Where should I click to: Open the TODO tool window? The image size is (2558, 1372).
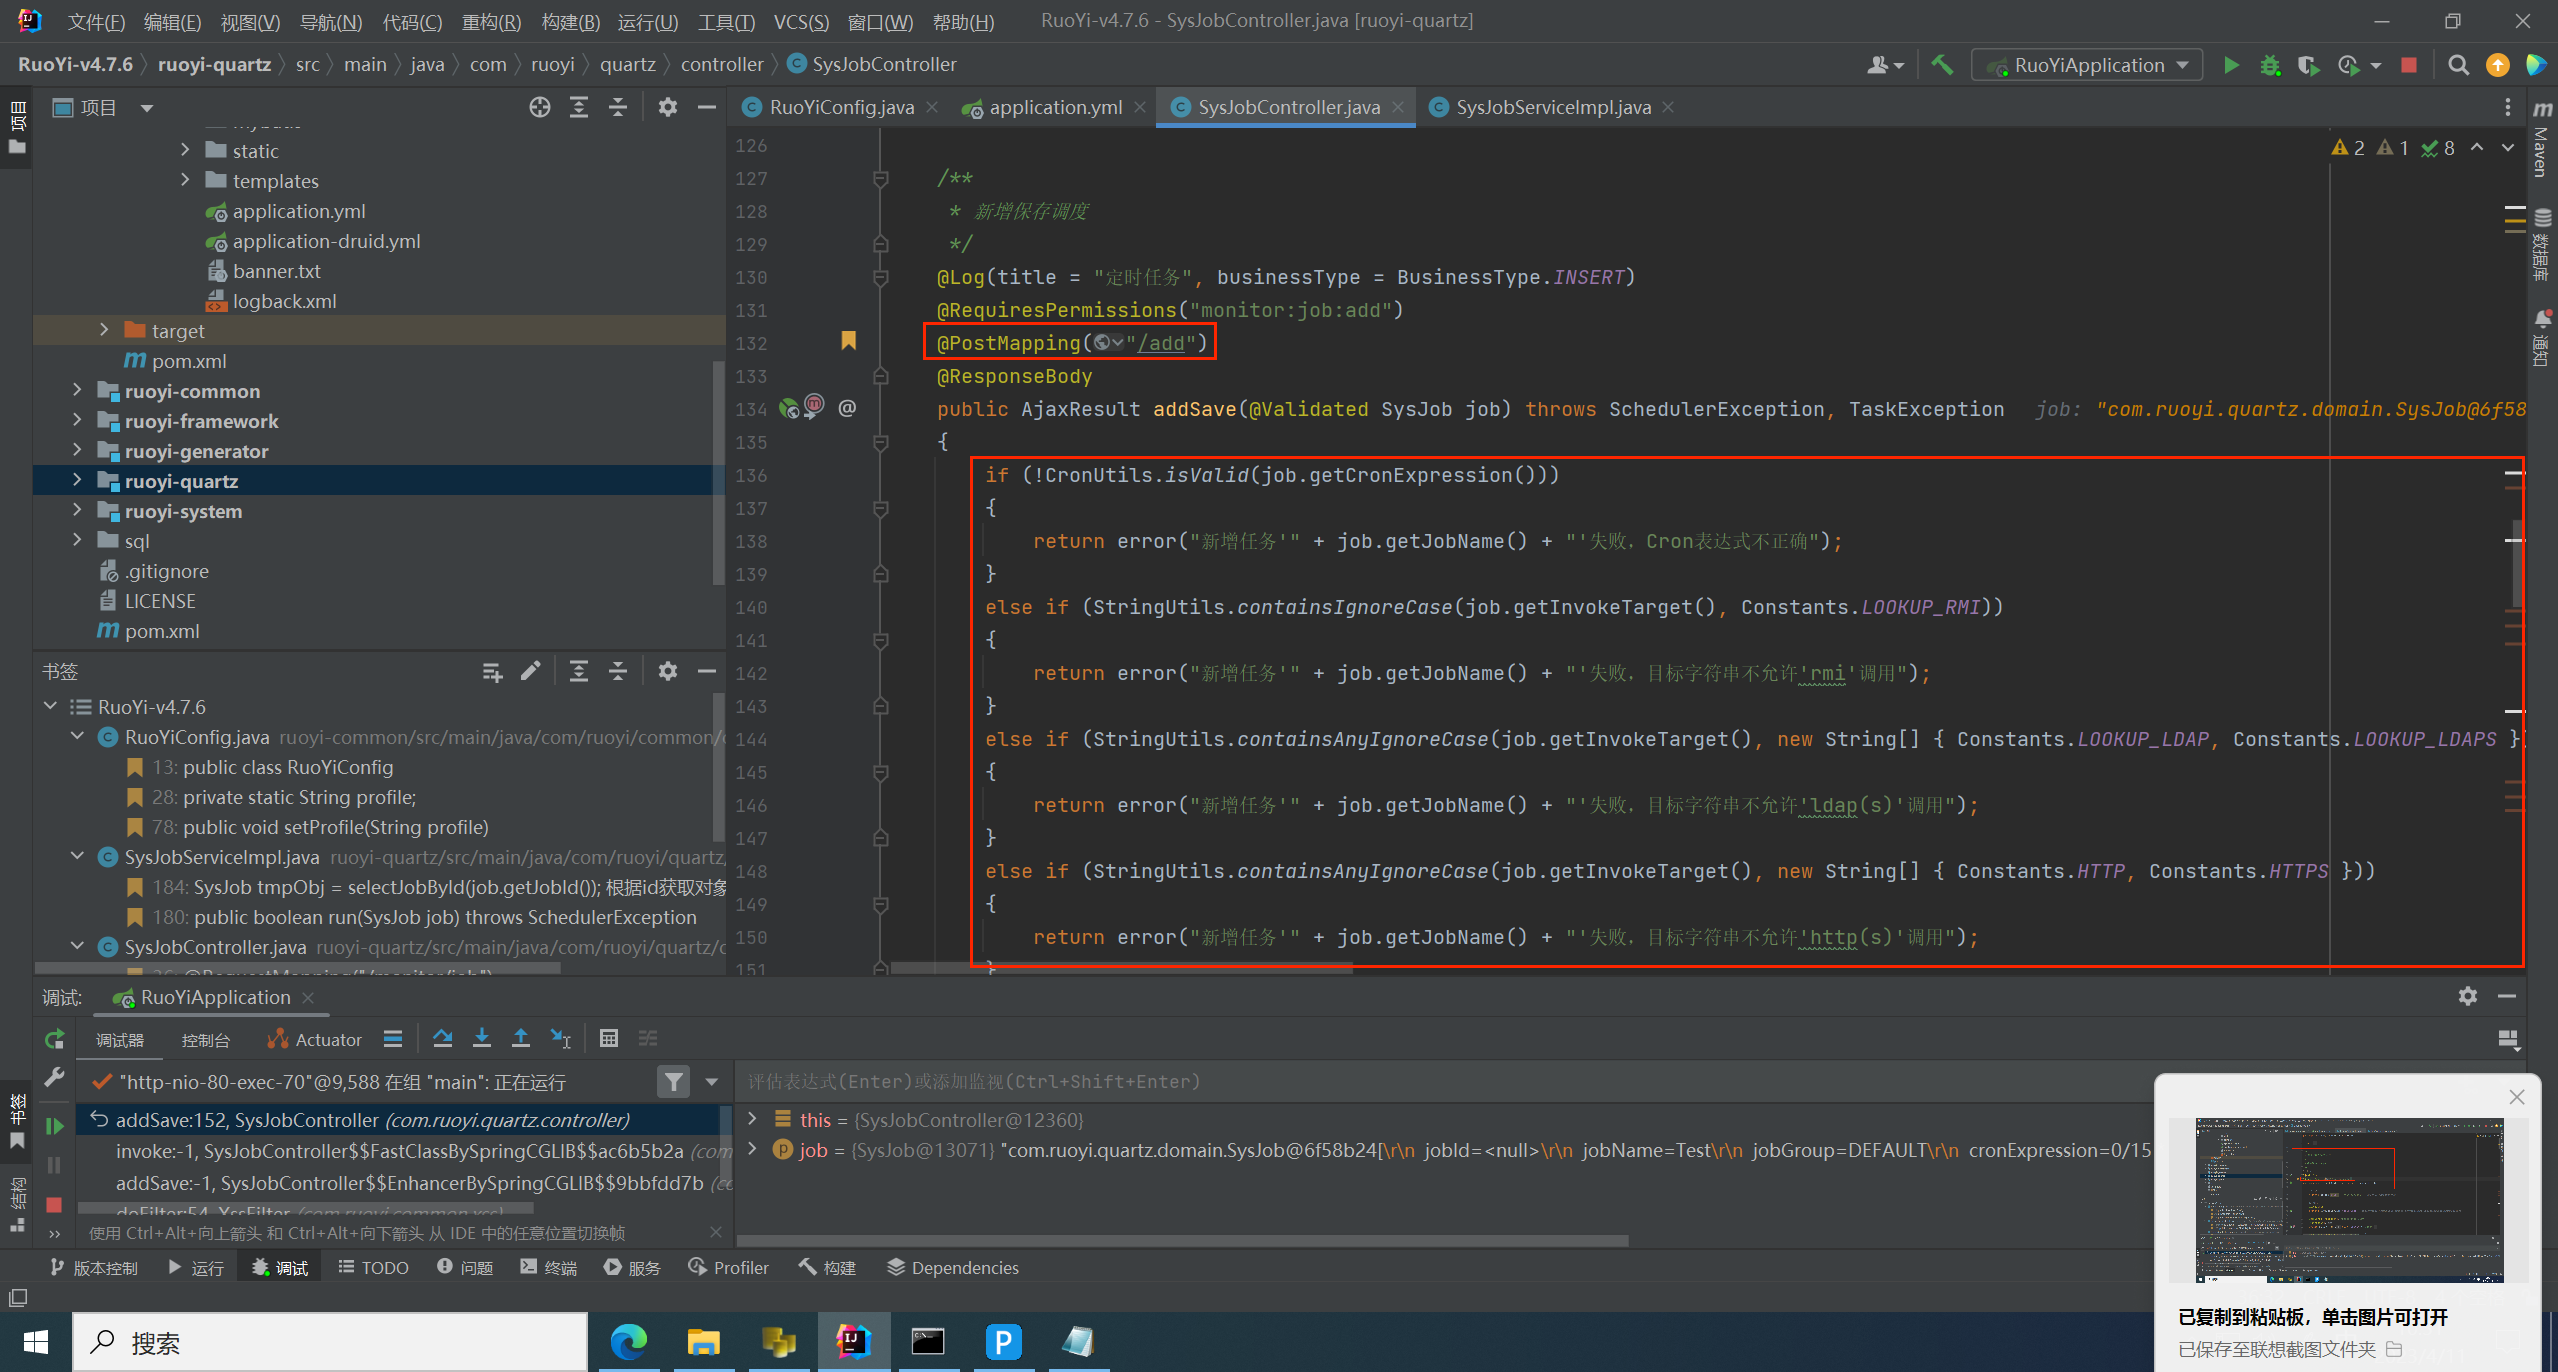(x=374, y=1267)
